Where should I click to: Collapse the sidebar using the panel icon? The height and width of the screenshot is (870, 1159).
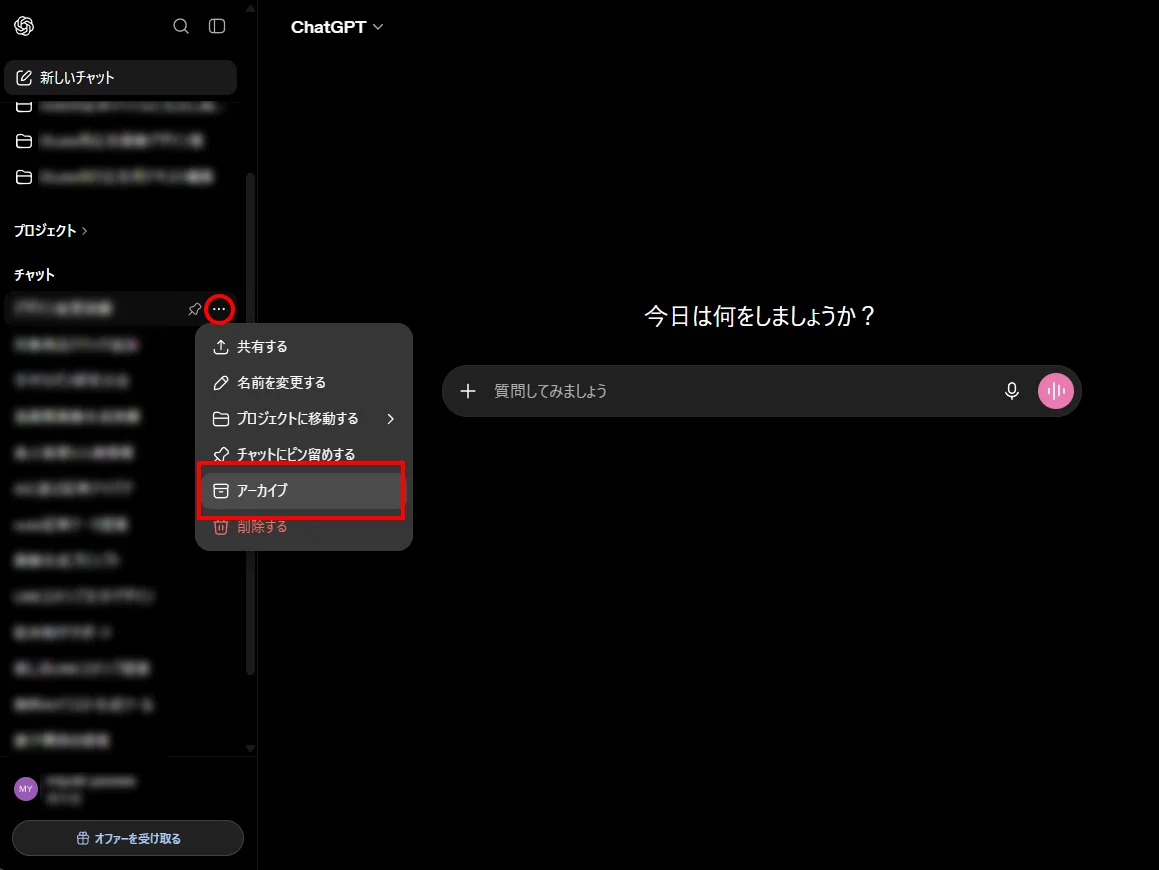(x=217, y=26)
